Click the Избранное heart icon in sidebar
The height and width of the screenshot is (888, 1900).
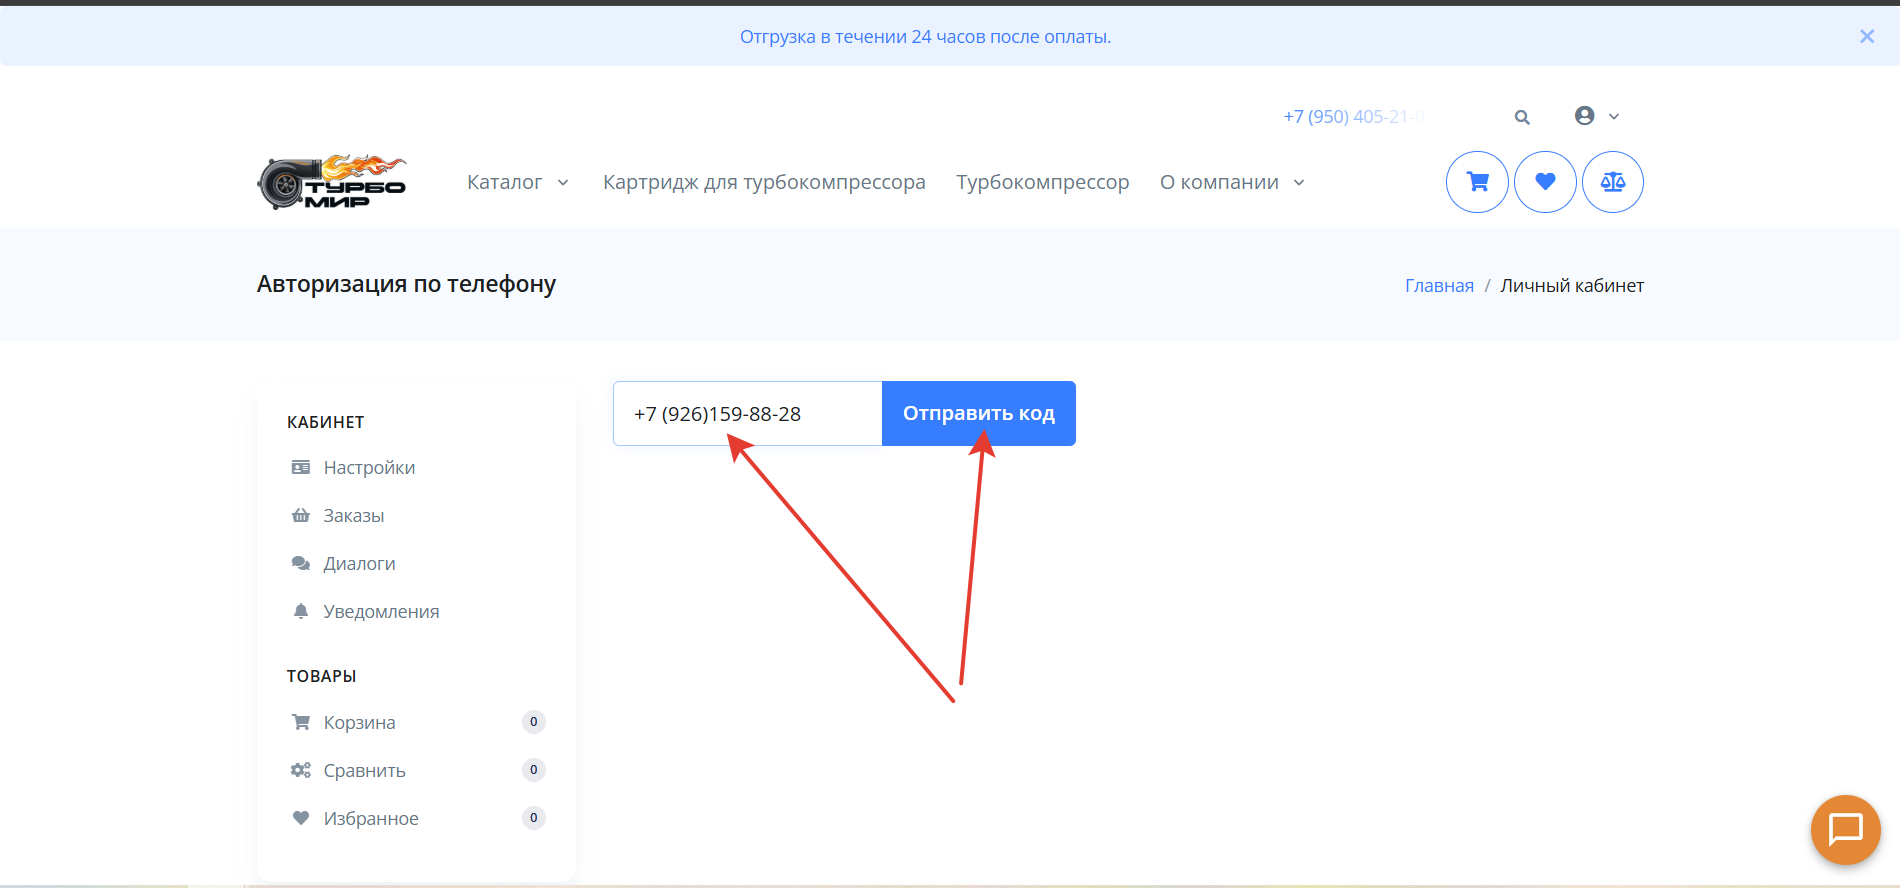point(300,818)
